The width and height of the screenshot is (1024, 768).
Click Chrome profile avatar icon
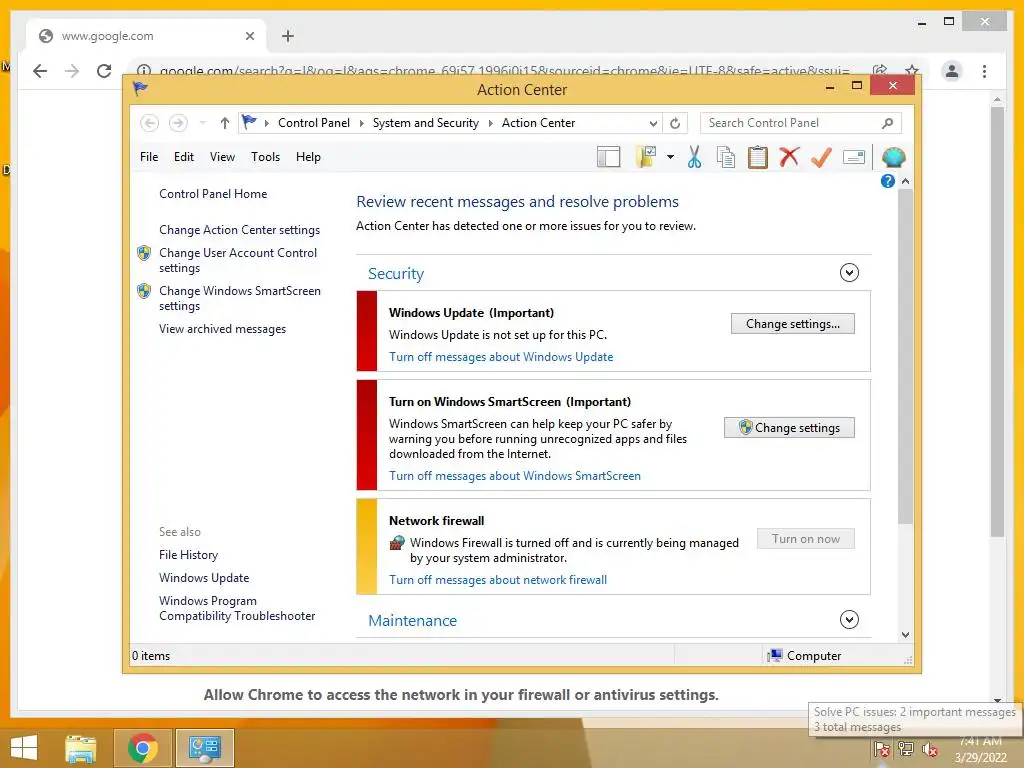pyautogui.click(x=952, y=71)
